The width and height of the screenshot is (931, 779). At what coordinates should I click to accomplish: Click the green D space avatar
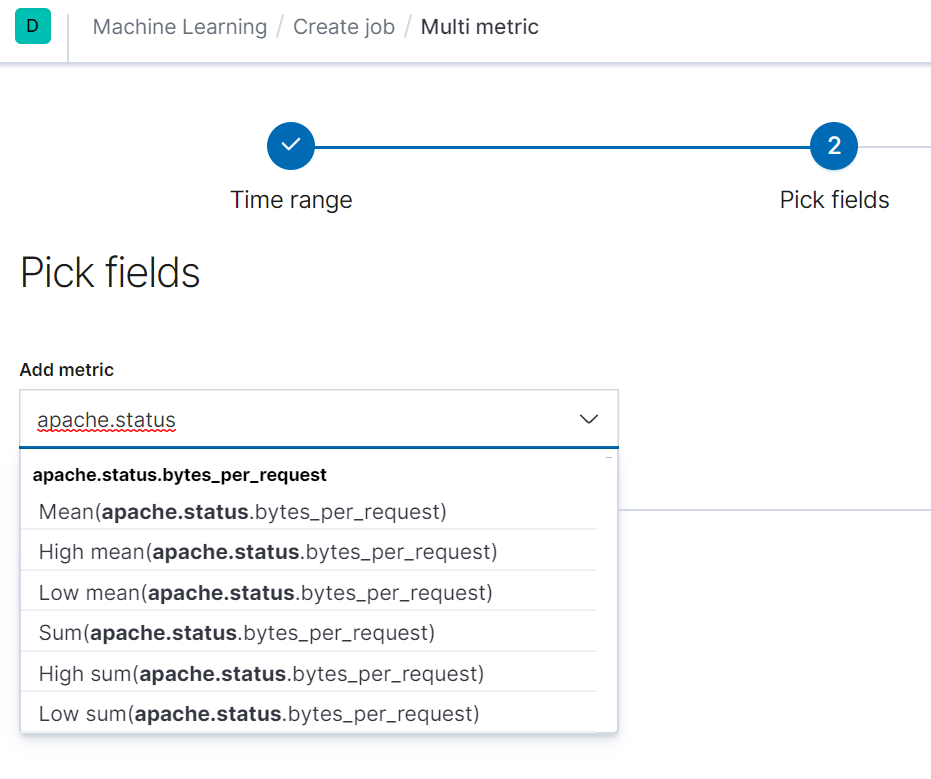33,27
